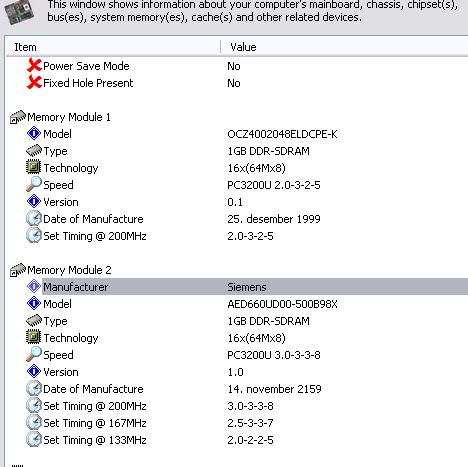
Task: Click the mainboard icon in the window header
Action: pyautogui.click(x=19, y=12)
